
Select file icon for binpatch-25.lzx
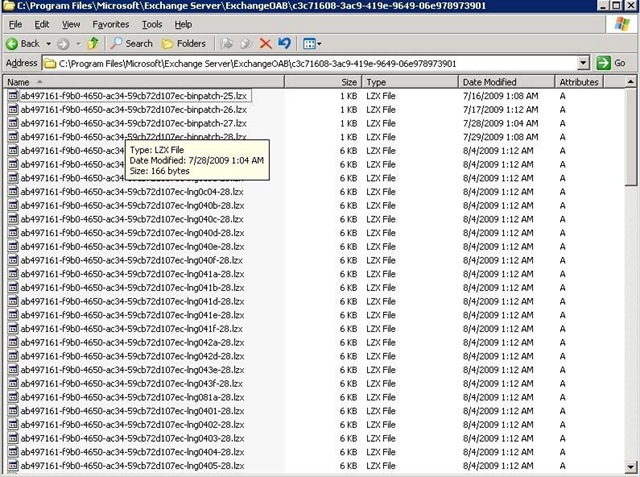(13, 96)
